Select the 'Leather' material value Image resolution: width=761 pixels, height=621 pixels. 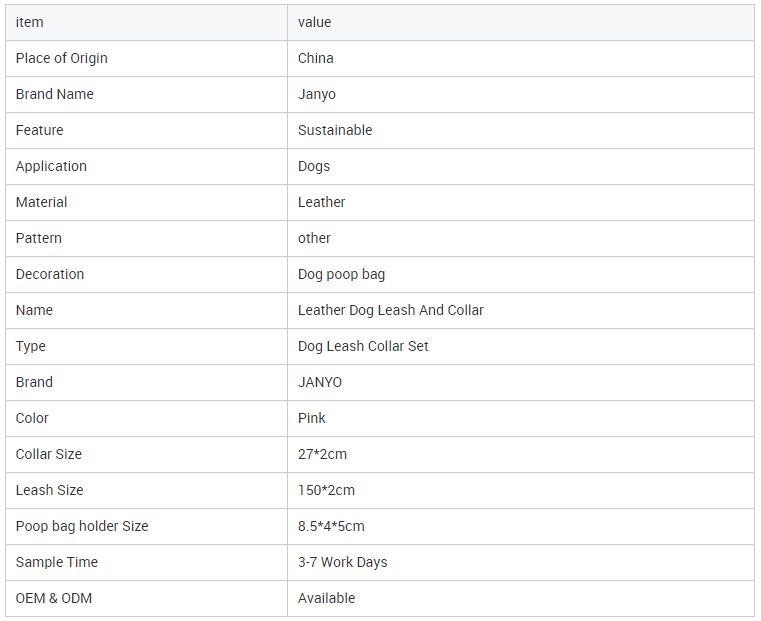tap(321, 202)
